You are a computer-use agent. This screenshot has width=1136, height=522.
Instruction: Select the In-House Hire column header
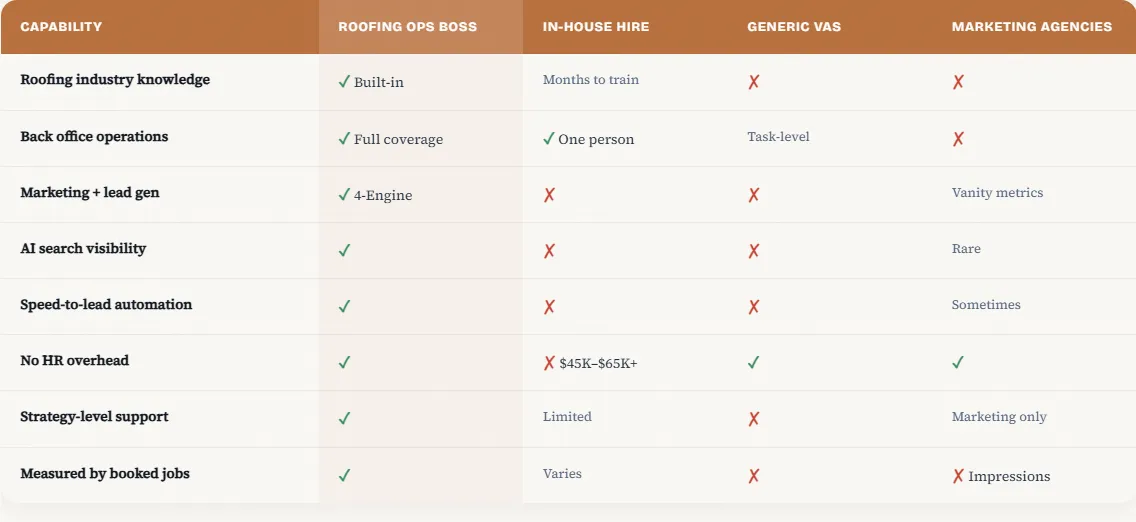(x=596, y=27)
